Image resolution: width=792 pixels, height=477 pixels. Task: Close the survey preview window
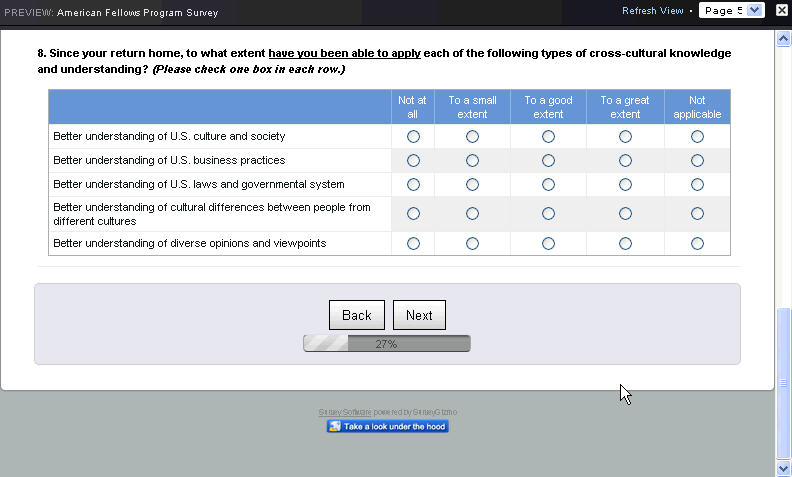coord(782,10)
